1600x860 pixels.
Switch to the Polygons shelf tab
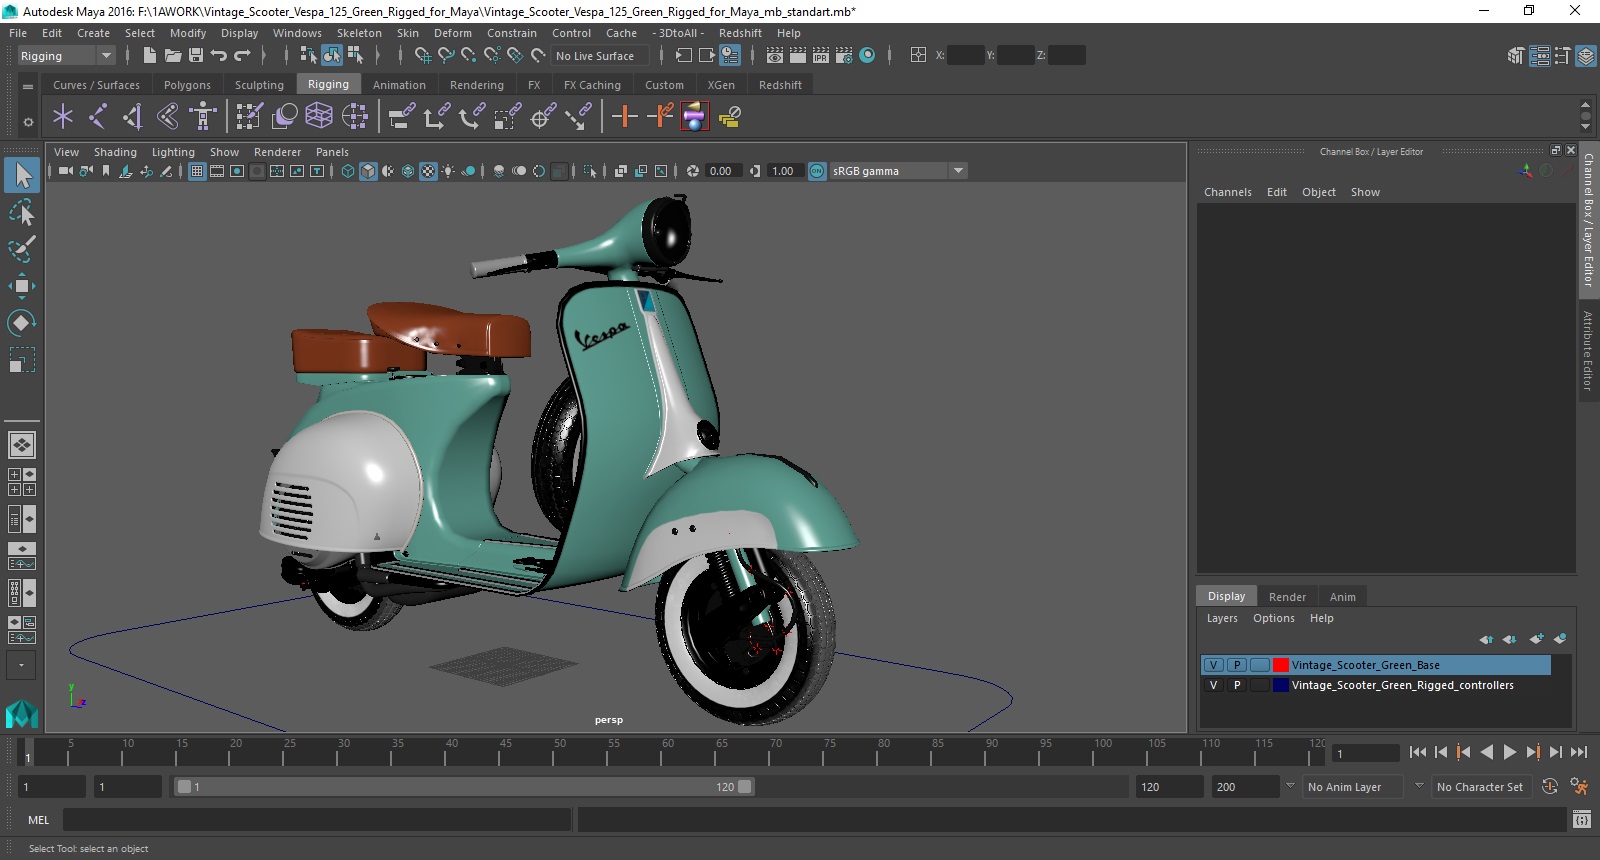point(187,85)
